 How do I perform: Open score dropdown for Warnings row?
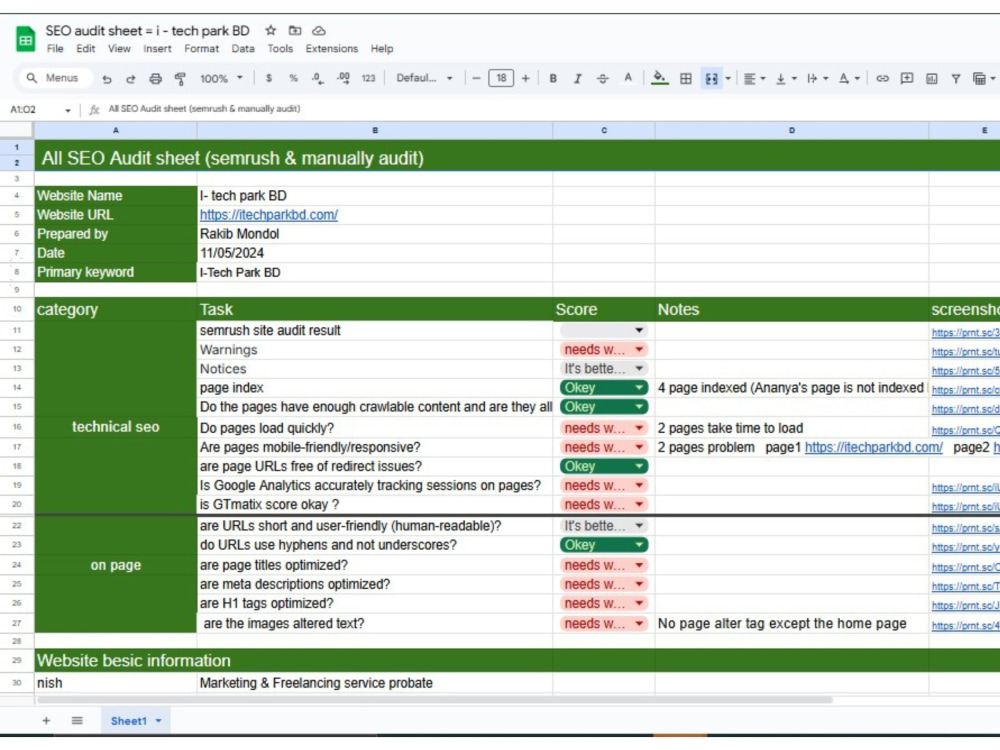[603, 349]
